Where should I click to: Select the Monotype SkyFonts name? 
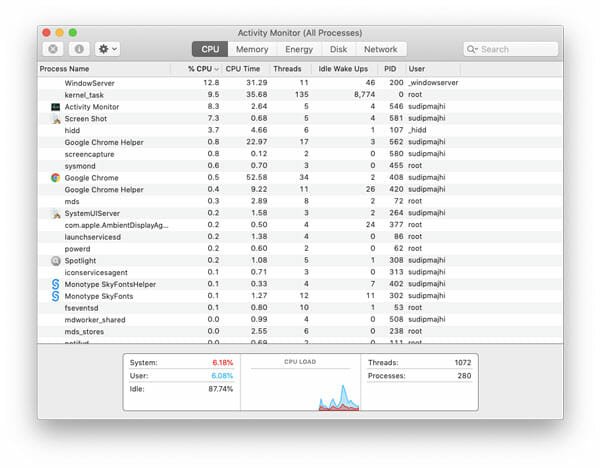point(99,296)
